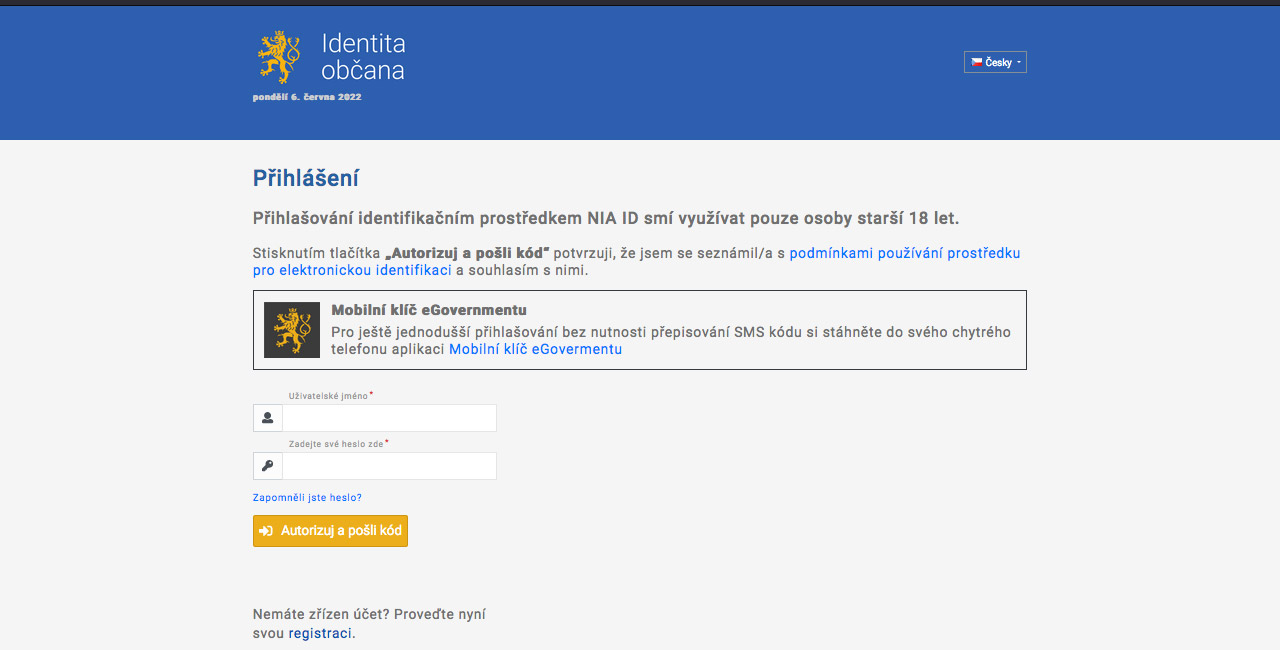Click the user icon beside username field
This screenshot has width=1280, height=650.
268,418
